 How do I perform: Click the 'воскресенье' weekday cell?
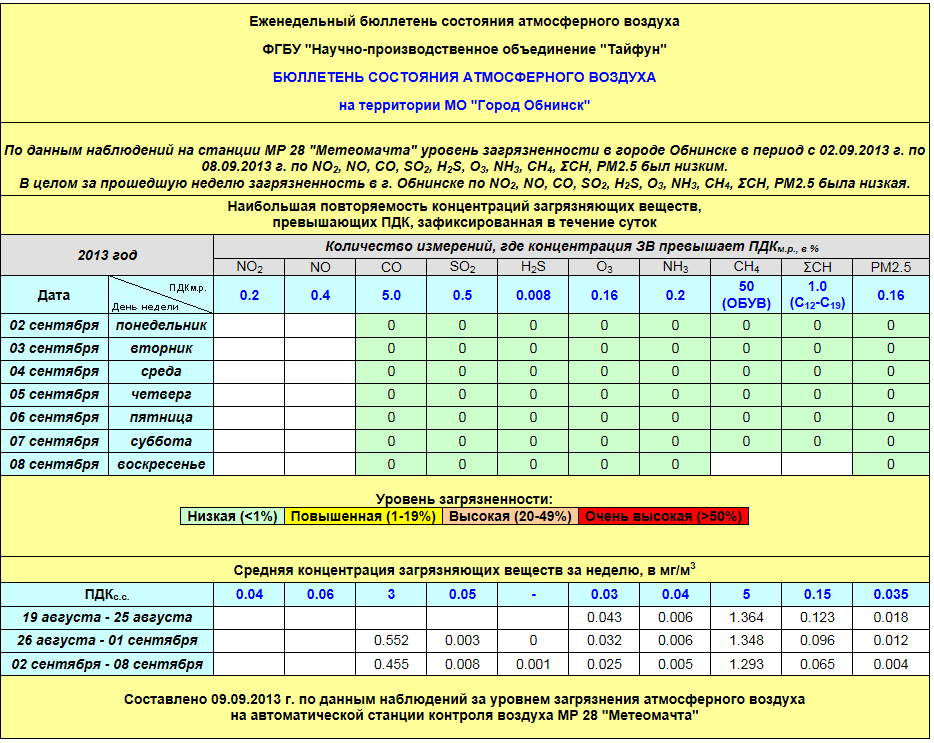tap(161, 464)
